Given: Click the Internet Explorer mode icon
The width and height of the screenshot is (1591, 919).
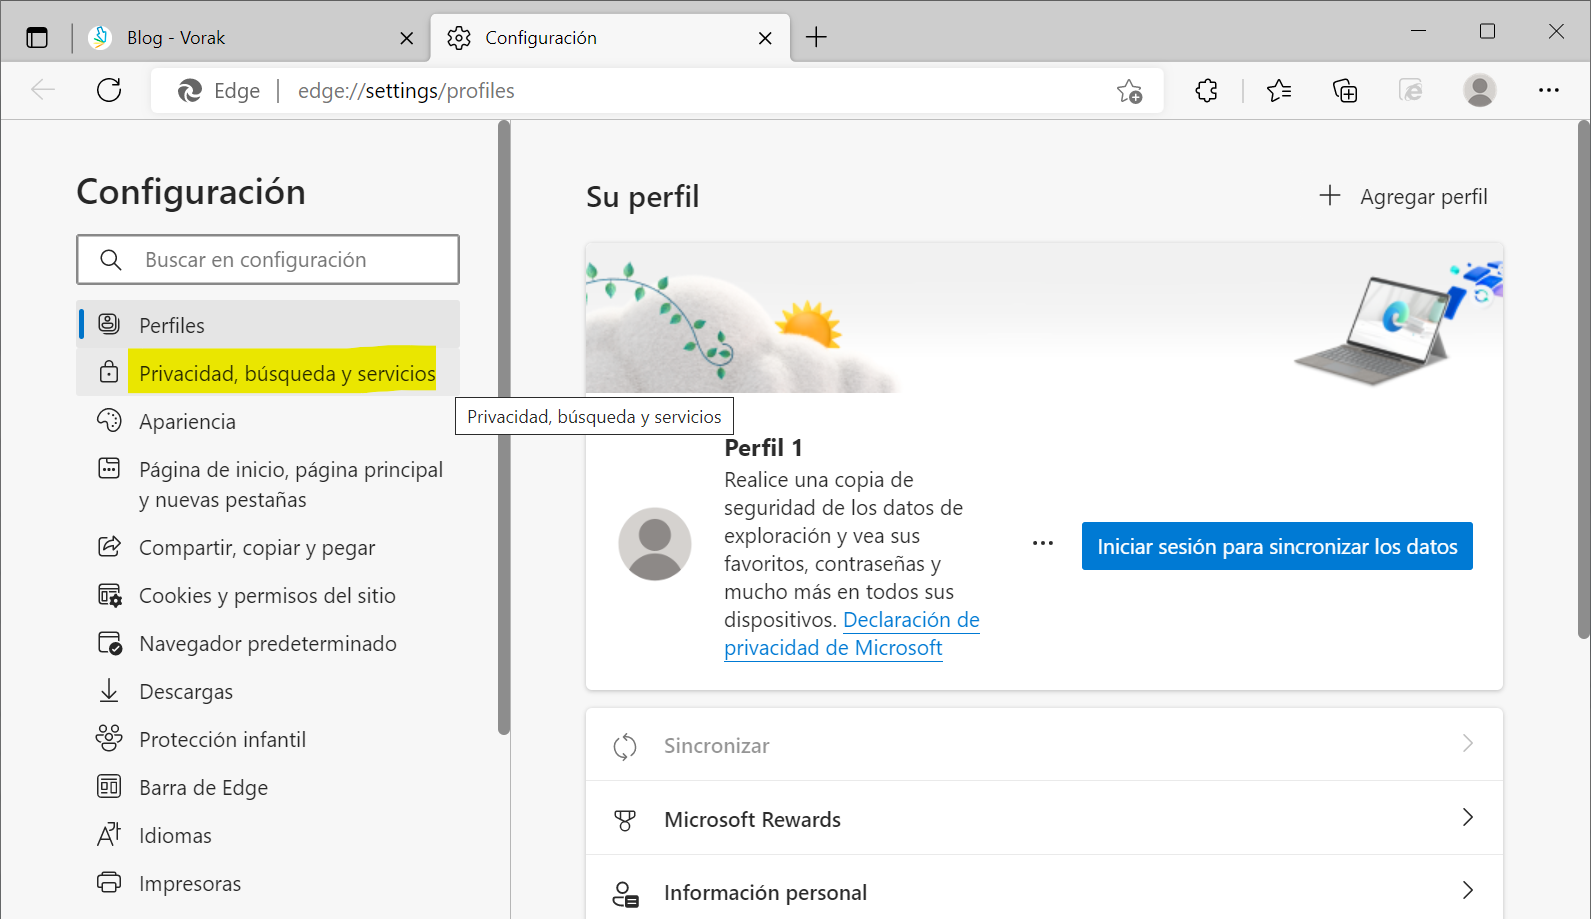Looking at the screenshot, I should click(1411, 91).
